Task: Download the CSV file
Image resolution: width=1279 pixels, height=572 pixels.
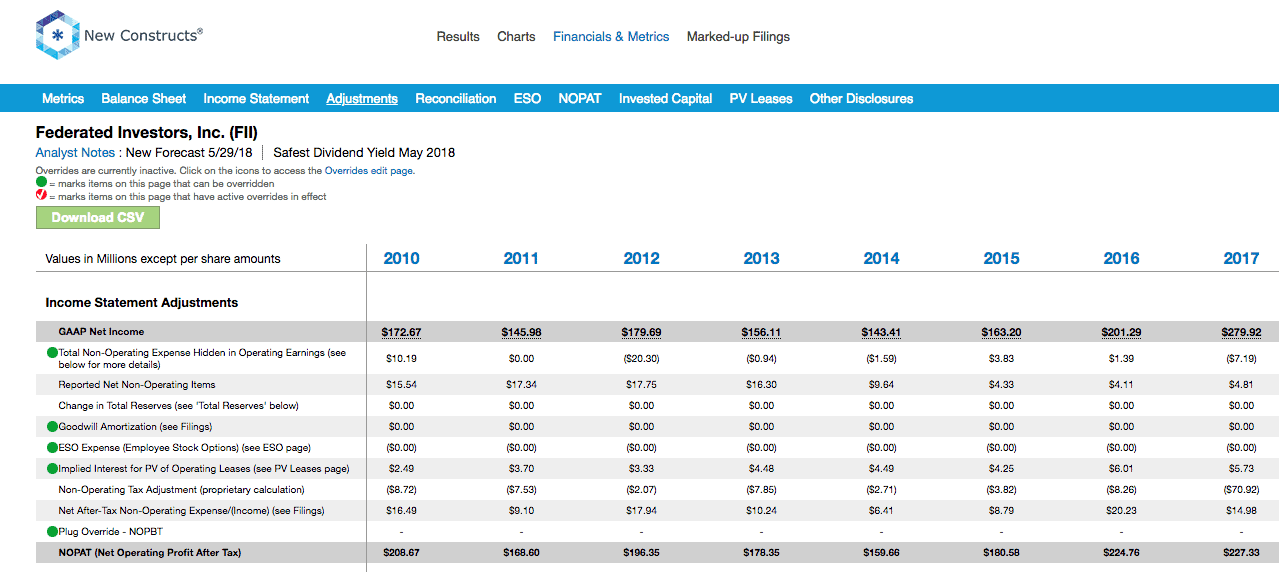Action: tap(97, 217)
